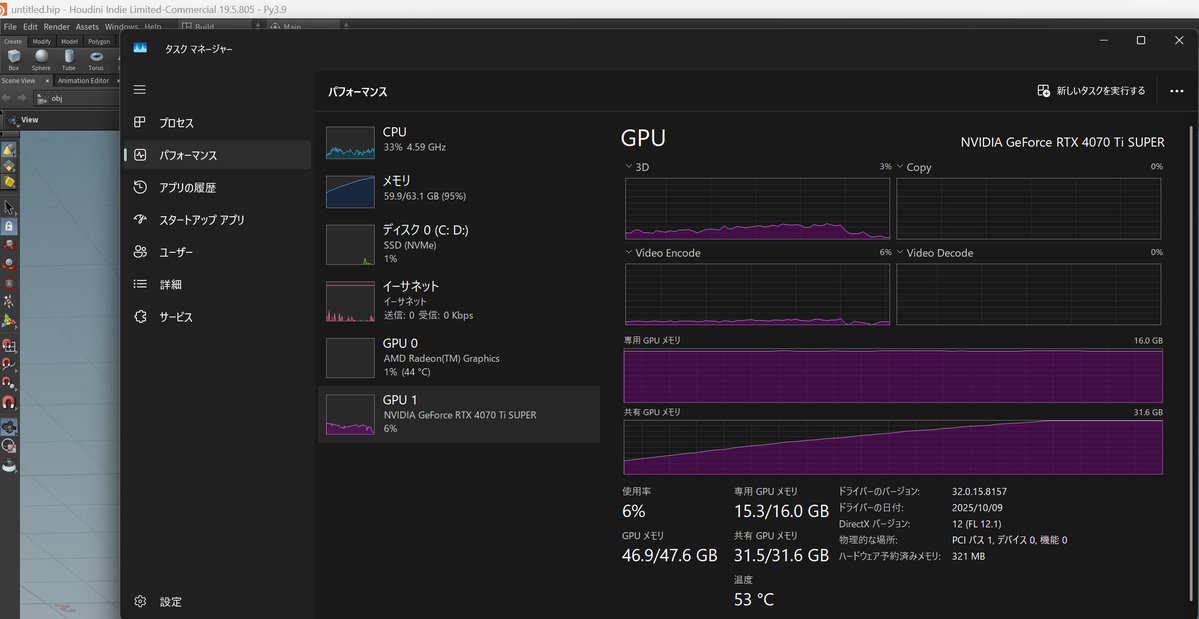Viewport: 1199px width, 619px height.
Task: Toggle Houdini multi snapping magnet
Action: coord(8,402)
